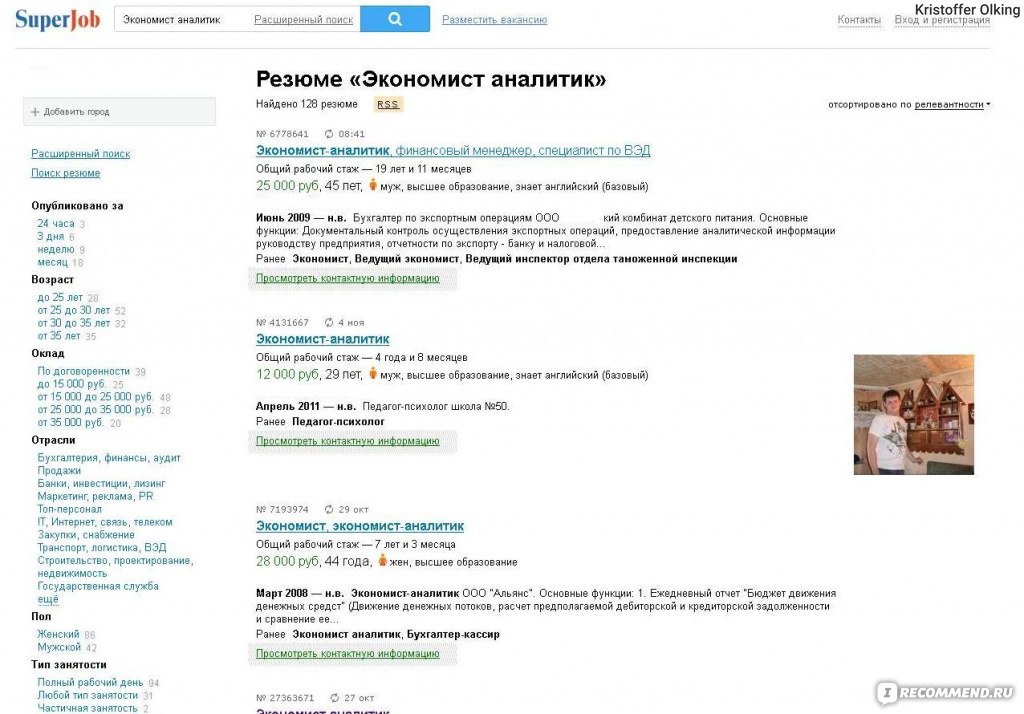Click the refresh icon next to 4 ноя
This screenshot has width=1024, height=714.
point(329,323)
